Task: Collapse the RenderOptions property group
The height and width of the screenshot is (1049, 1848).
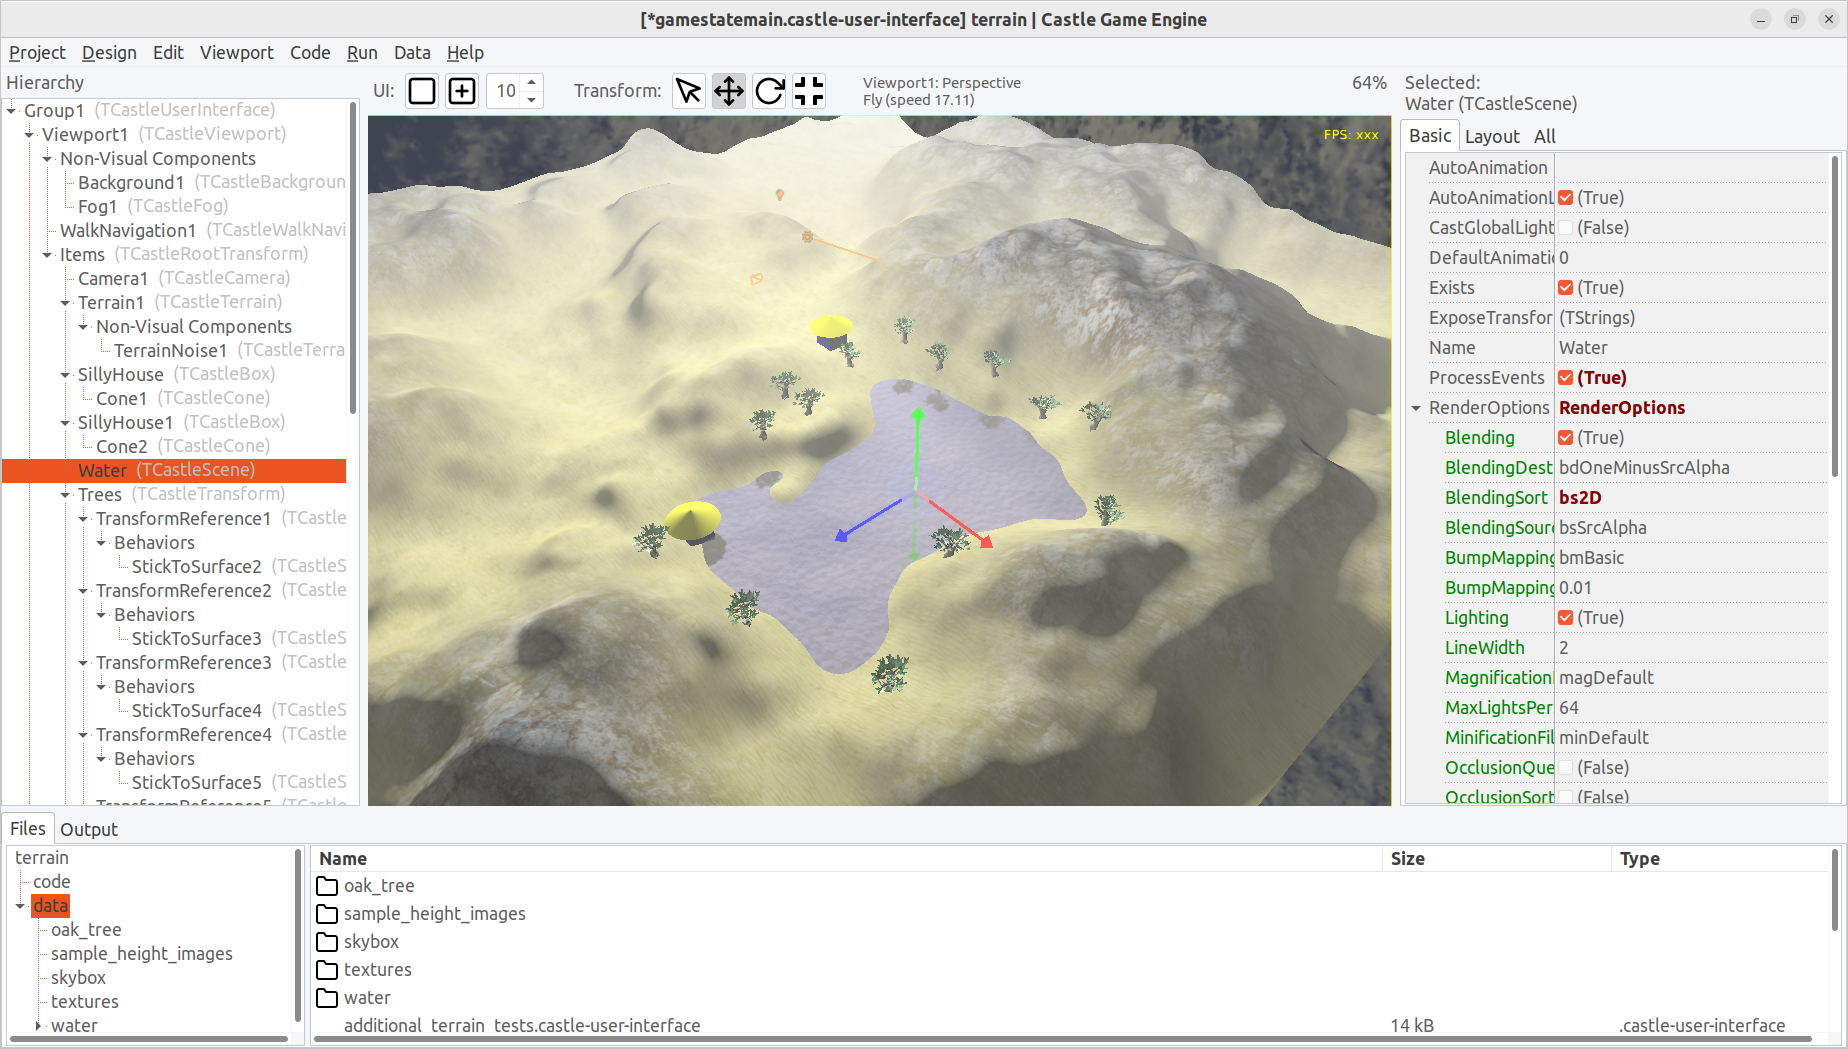Action: pos(1416,408)
